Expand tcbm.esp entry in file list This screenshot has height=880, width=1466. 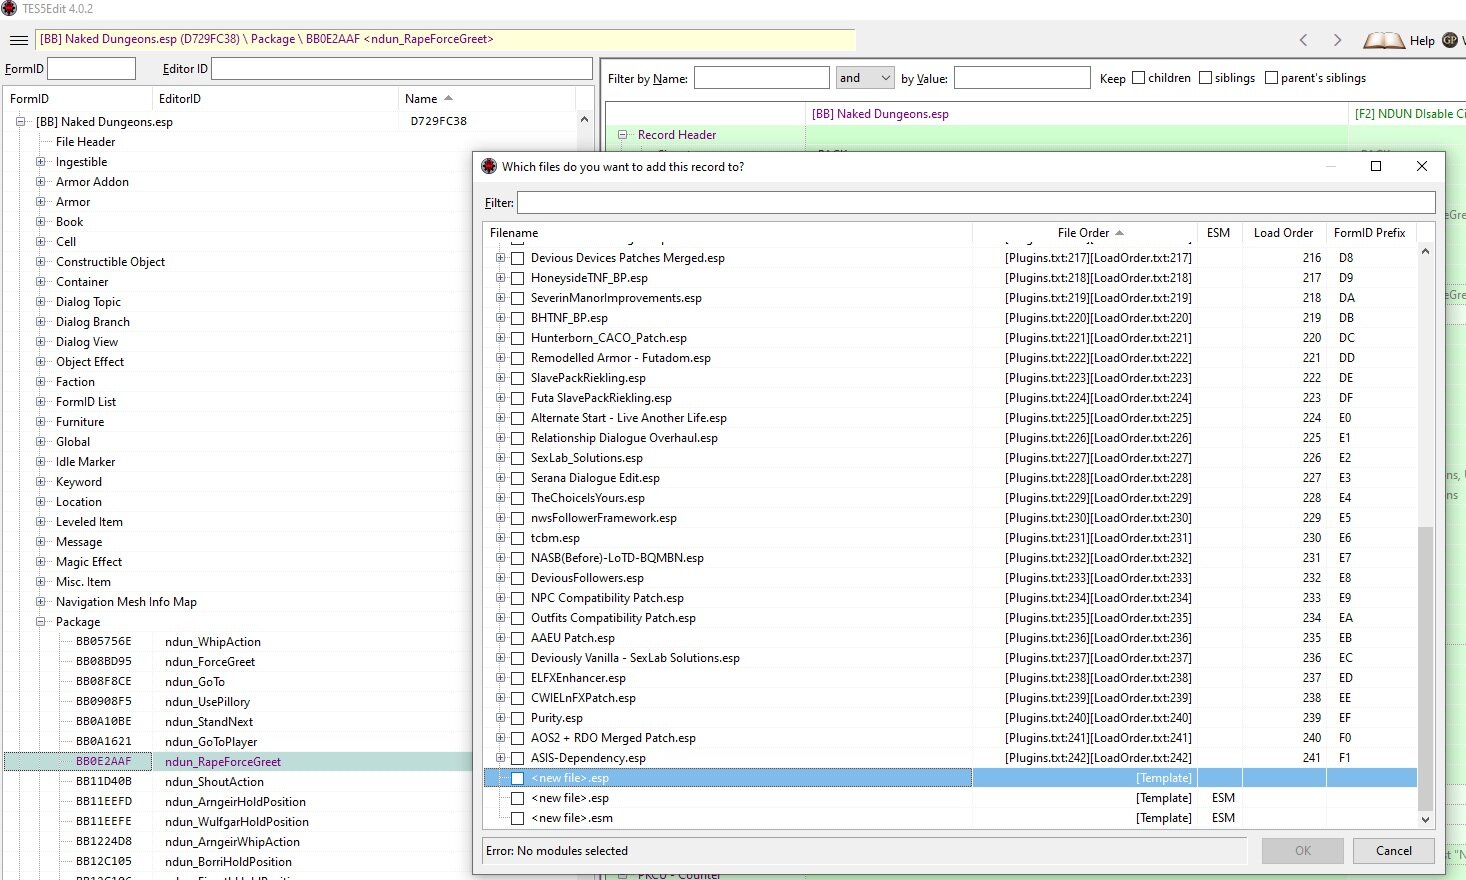(x=500, y=538)
